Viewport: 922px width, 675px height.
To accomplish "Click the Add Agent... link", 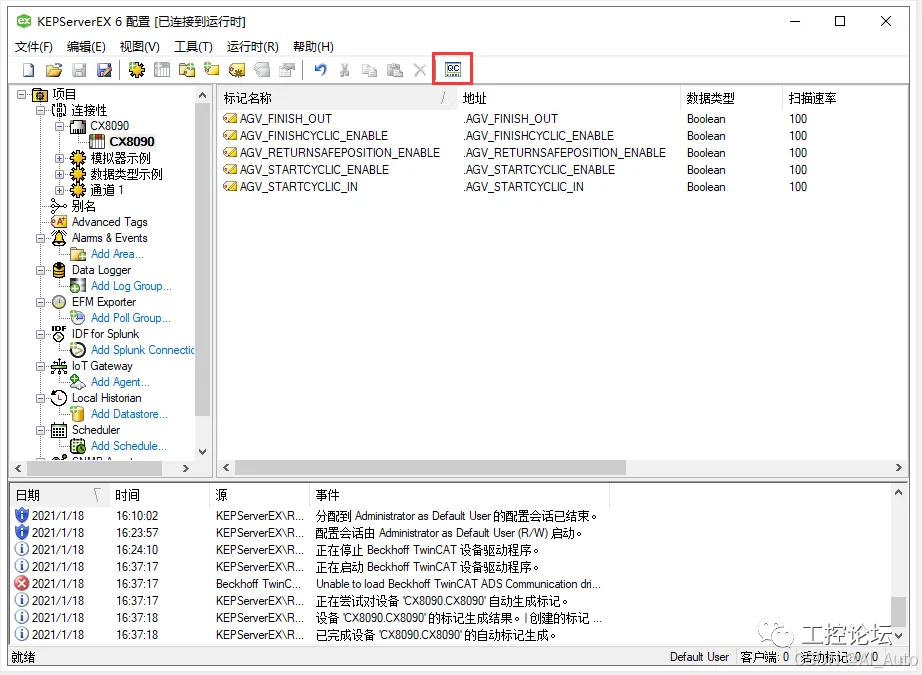I will 120,382.
